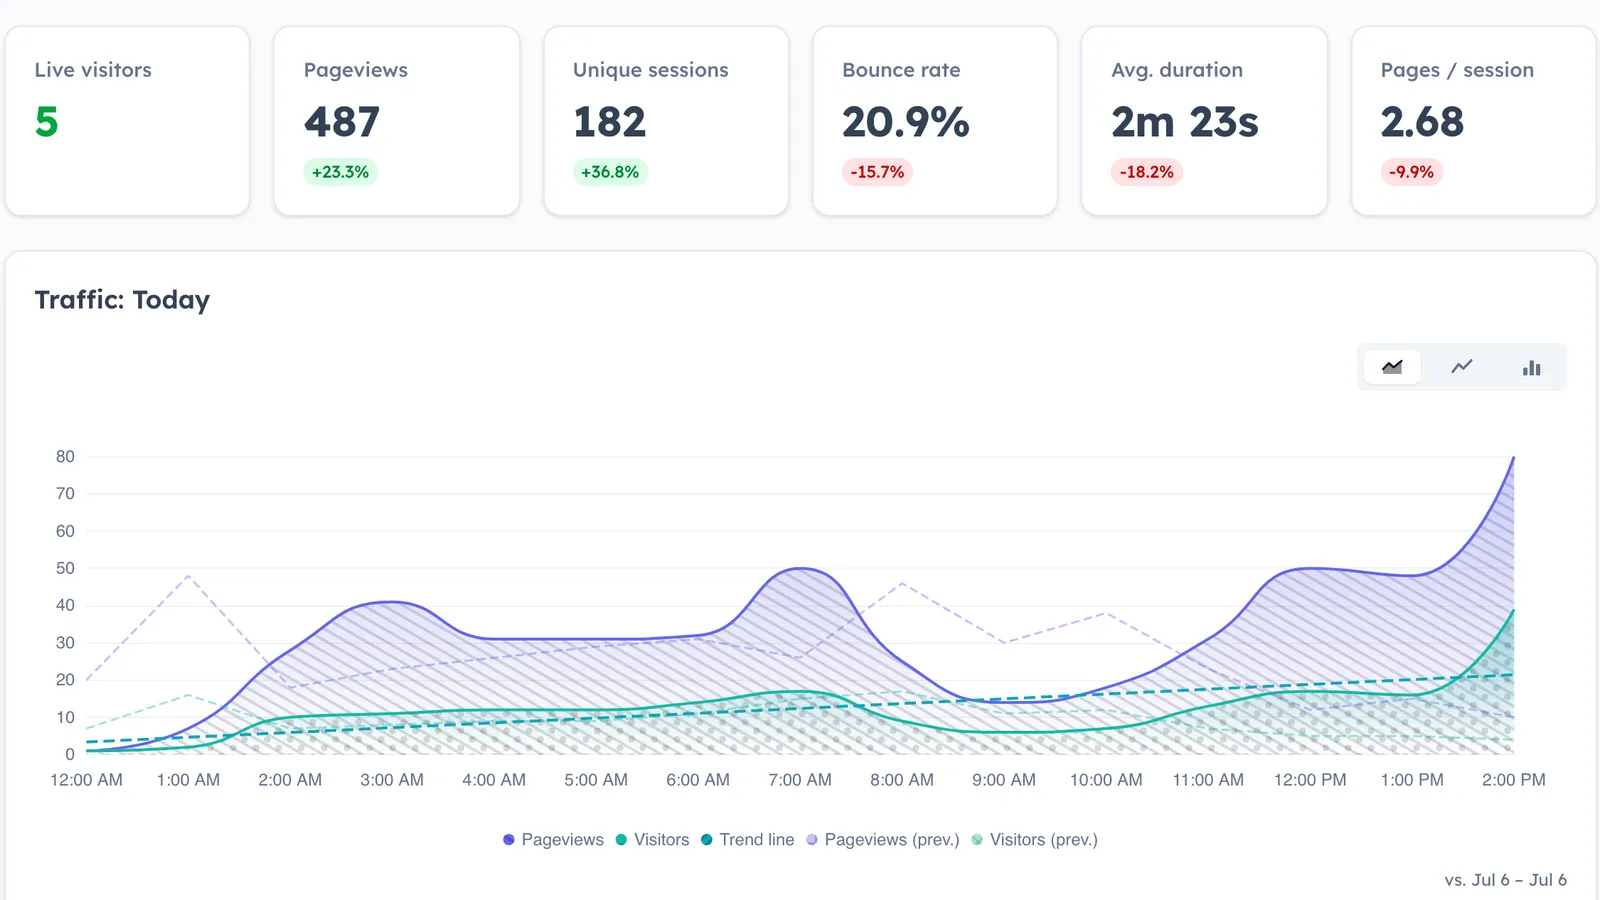Open the Bounce rate stat card
Screen dimensions: 1600x900
coord(935,121)
